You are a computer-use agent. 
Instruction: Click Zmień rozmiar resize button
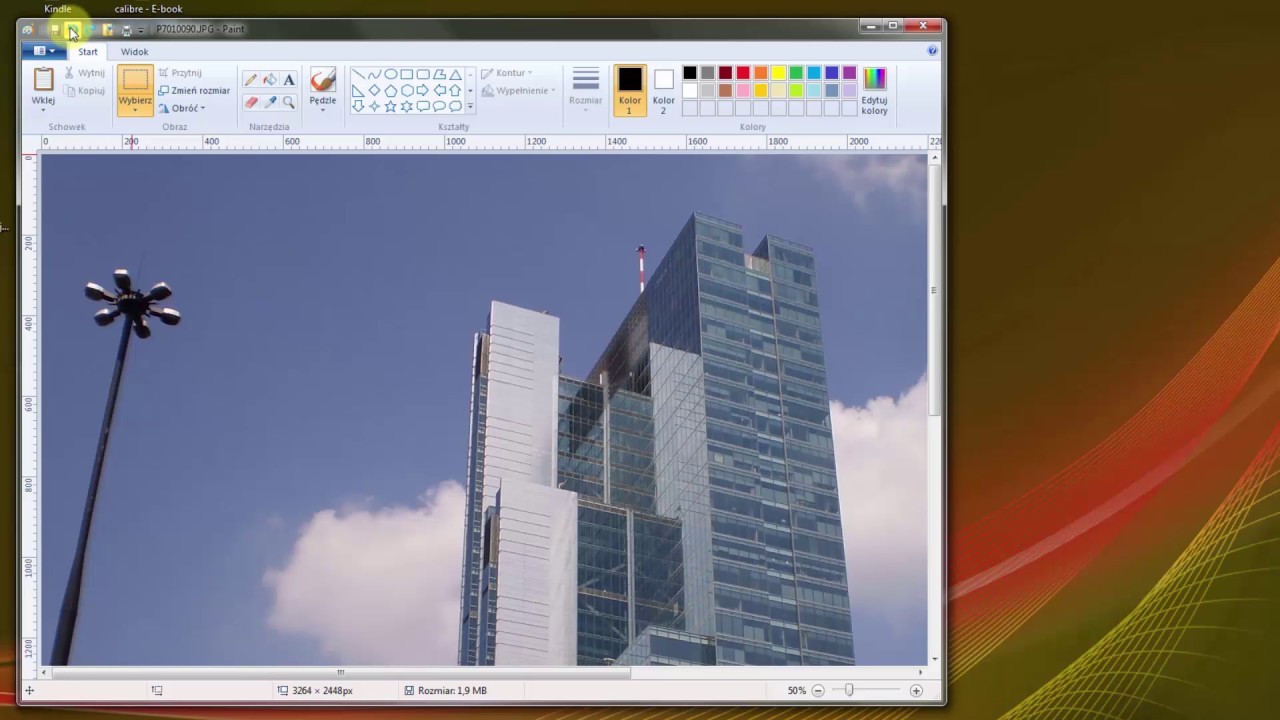[194, 90]
